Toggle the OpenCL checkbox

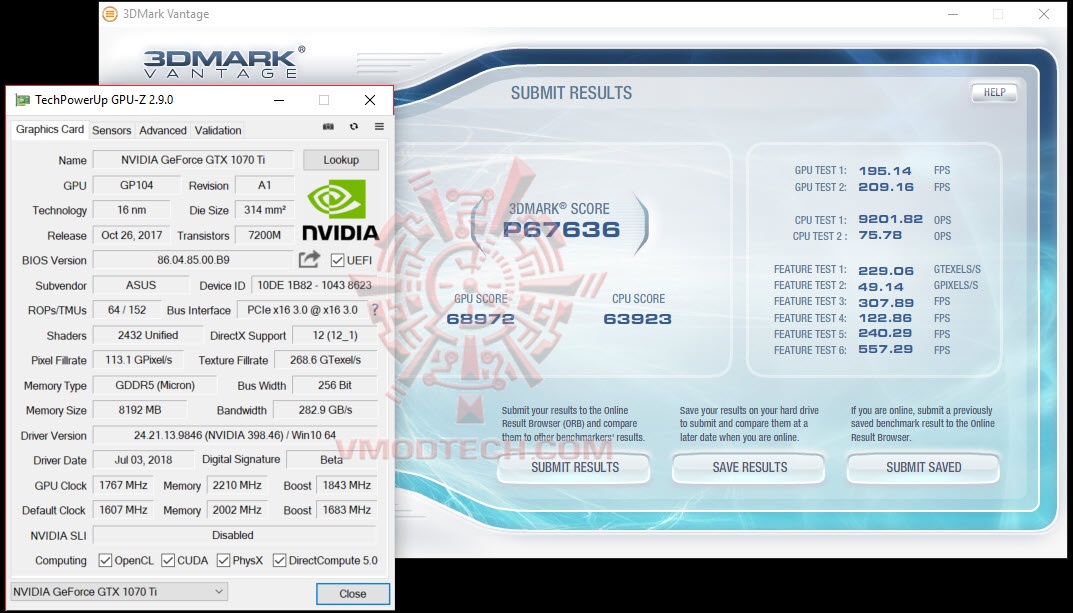(105, 560)
